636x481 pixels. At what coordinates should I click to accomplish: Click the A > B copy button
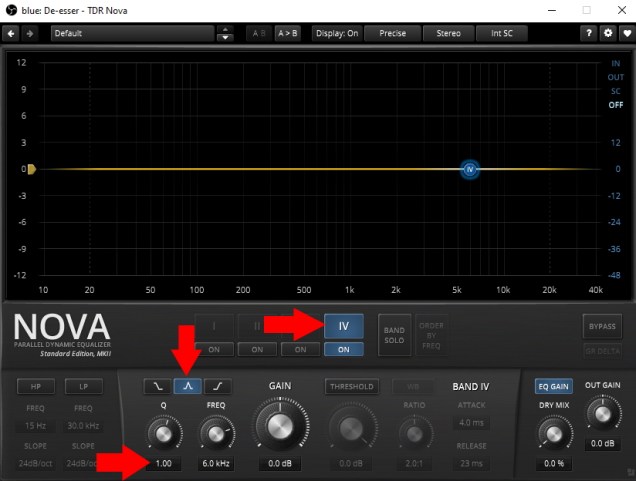287,33
